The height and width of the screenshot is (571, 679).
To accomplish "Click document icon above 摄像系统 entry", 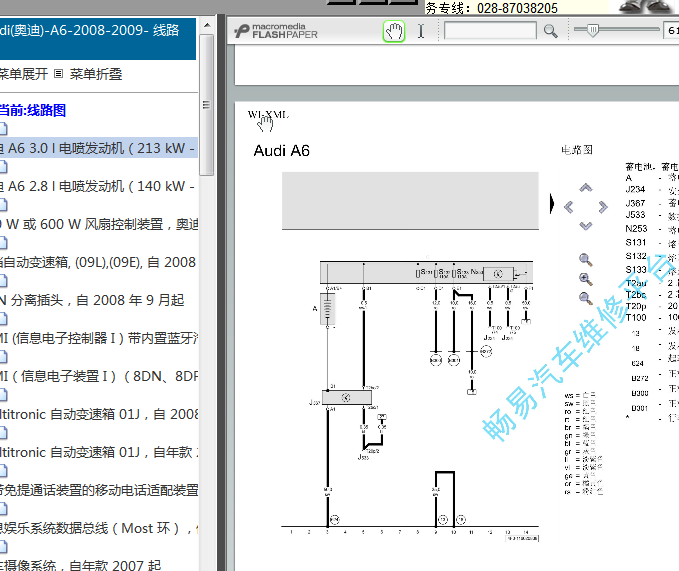I will click(x=3, y=547).
